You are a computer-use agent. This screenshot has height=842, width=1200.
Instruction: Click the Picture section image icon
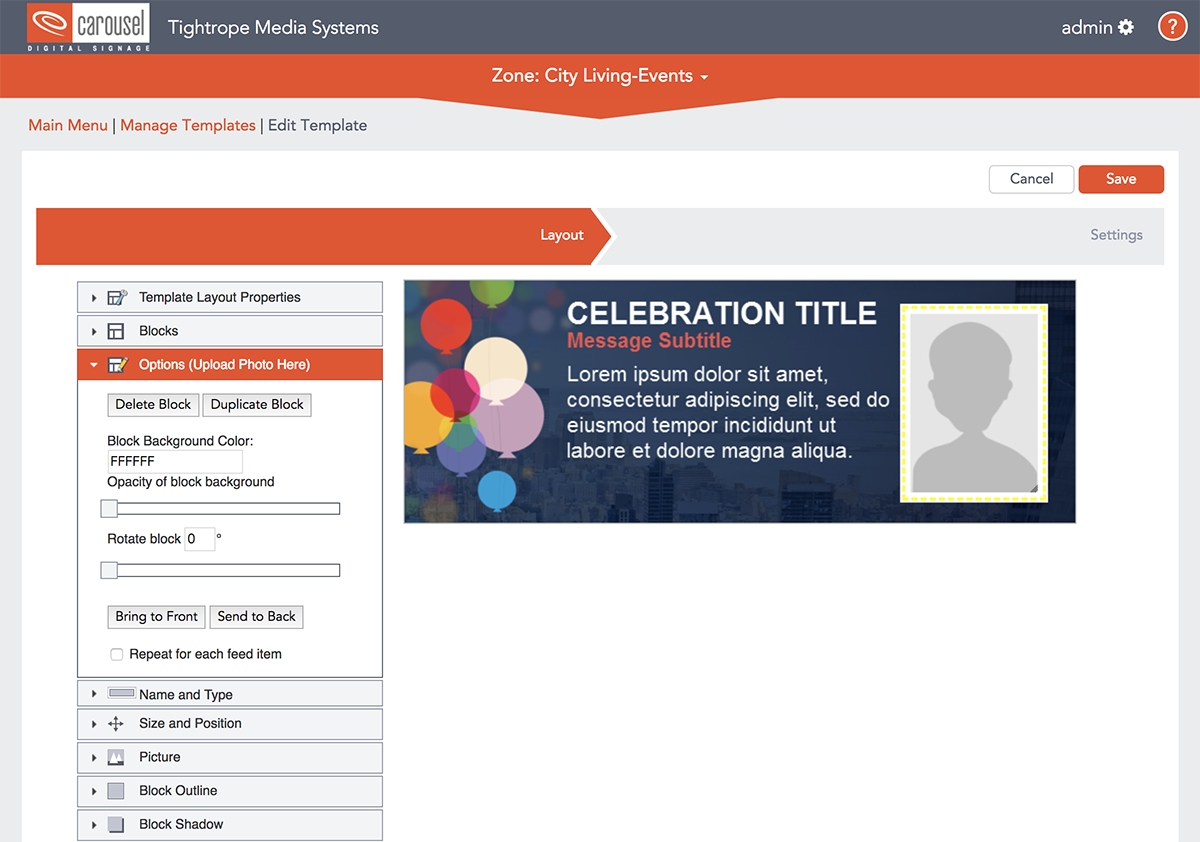(x=116, y=757)
